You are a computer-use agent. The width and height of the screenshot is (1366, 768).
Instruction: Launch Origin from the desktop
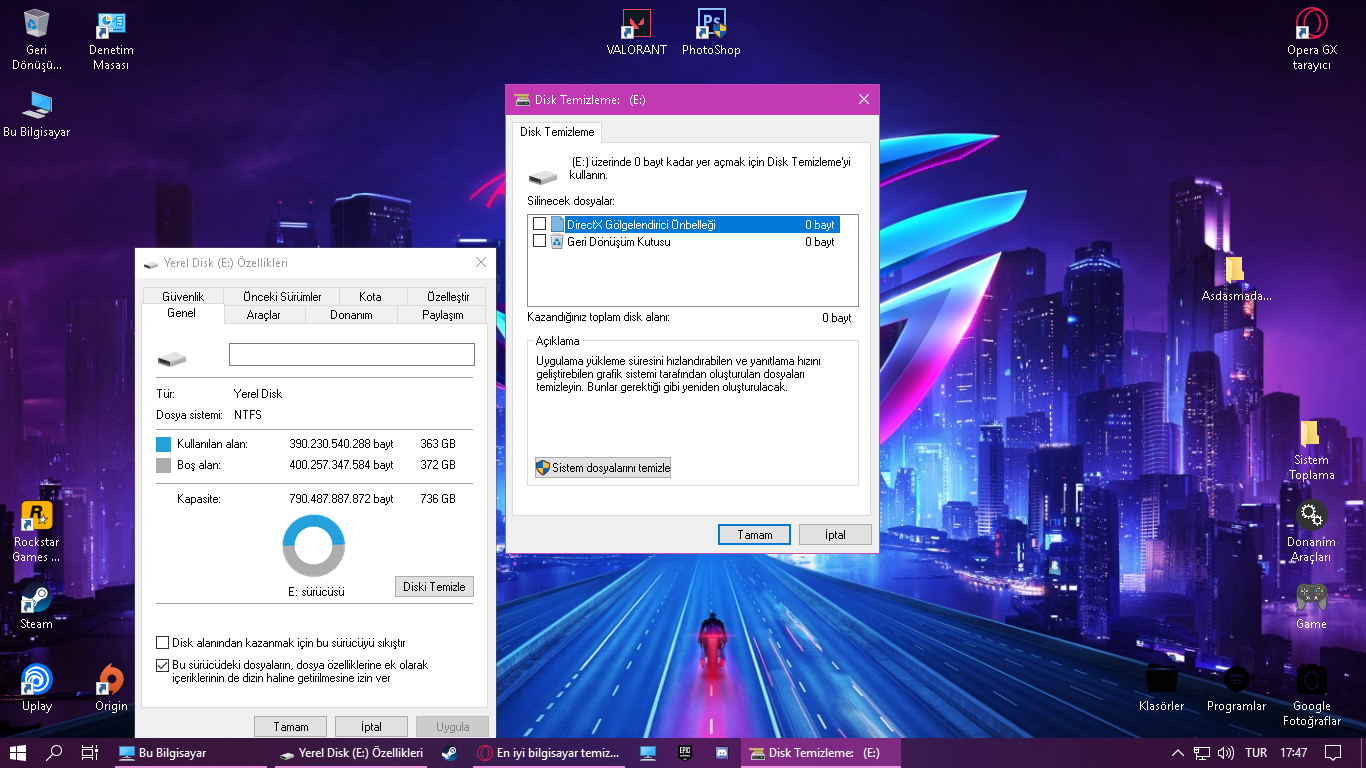[111, 688]
